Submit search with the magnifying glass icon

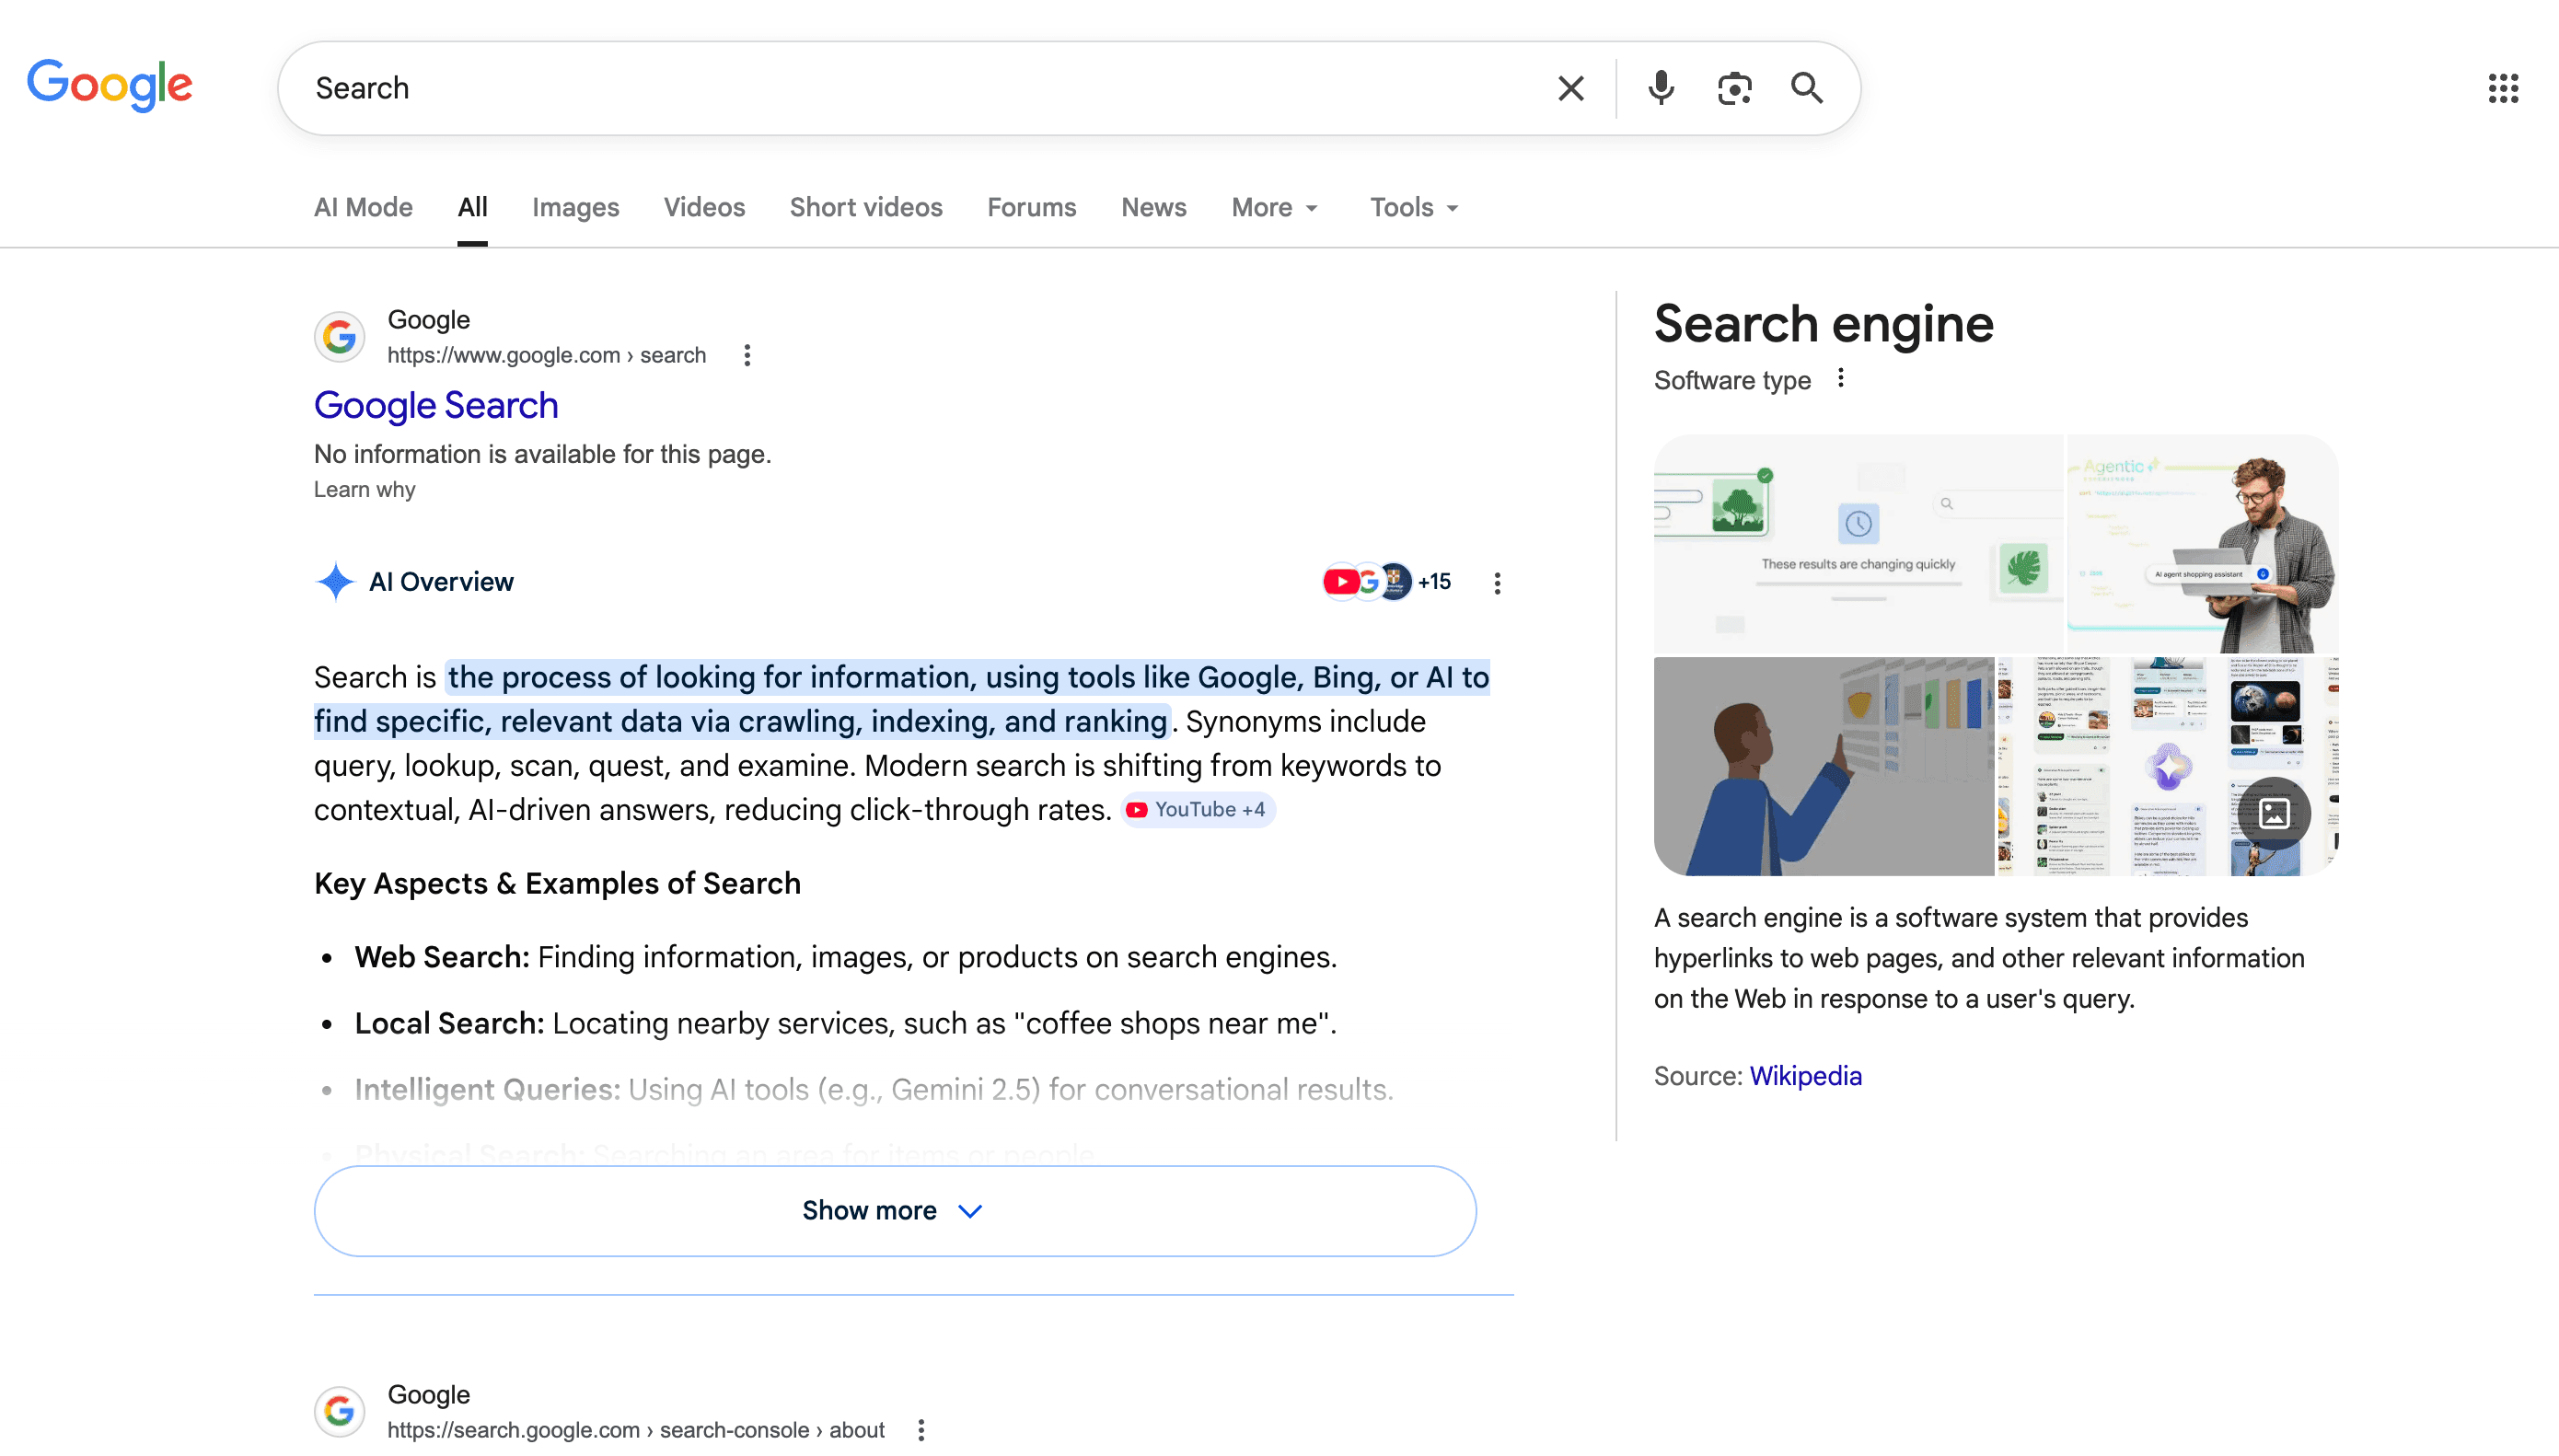pyautogui.click(x=1806, y=88)
